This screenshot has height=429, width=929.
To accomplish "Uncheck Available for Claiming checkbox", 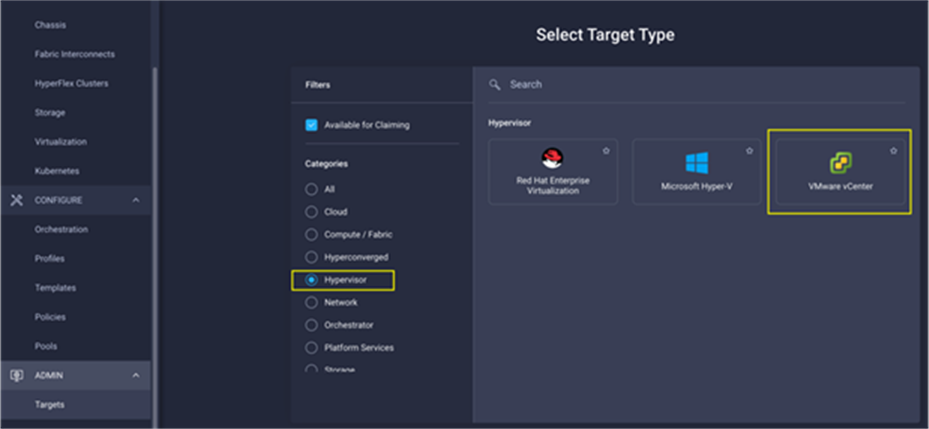I will coord(311,125).
